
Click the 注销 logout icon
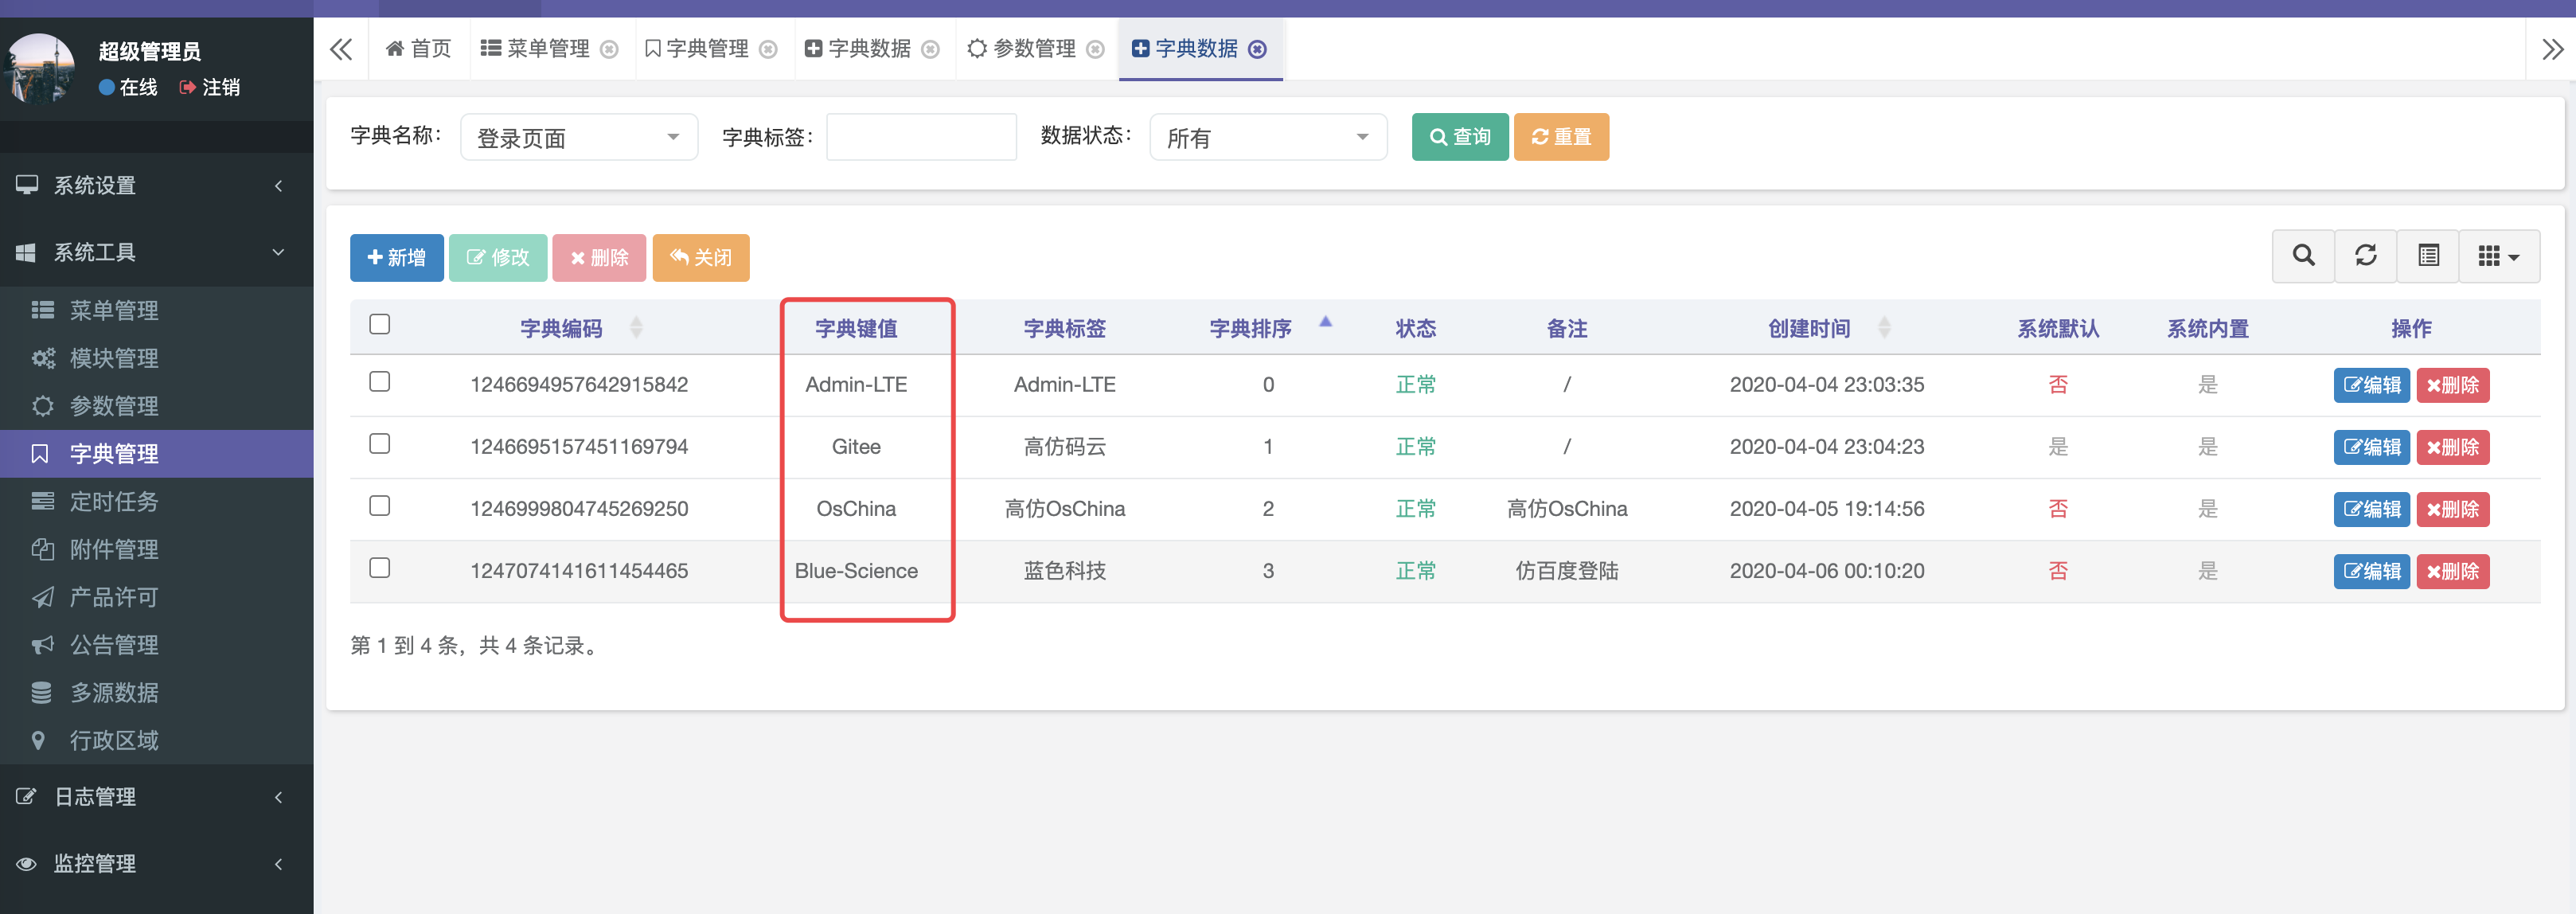tap(187, 88)
